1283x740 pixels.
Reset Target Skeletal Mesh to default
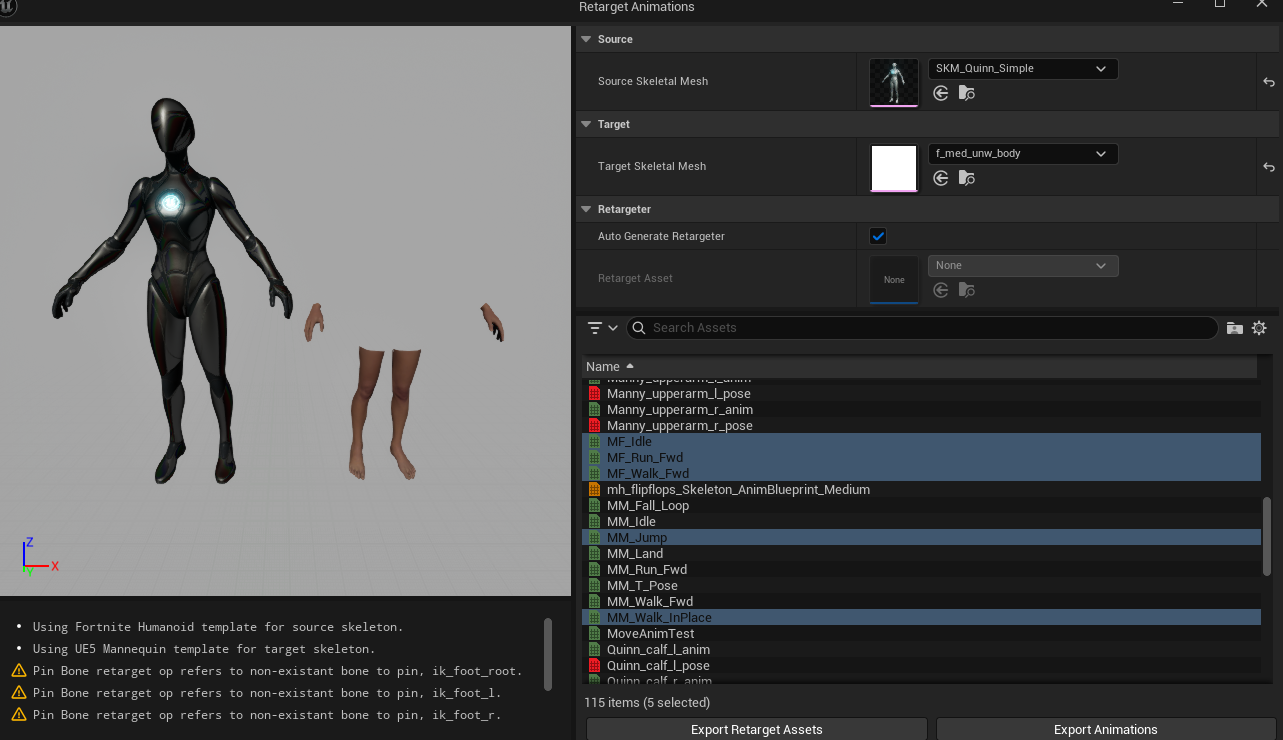pyautogui.click(x=1269, y=167)
